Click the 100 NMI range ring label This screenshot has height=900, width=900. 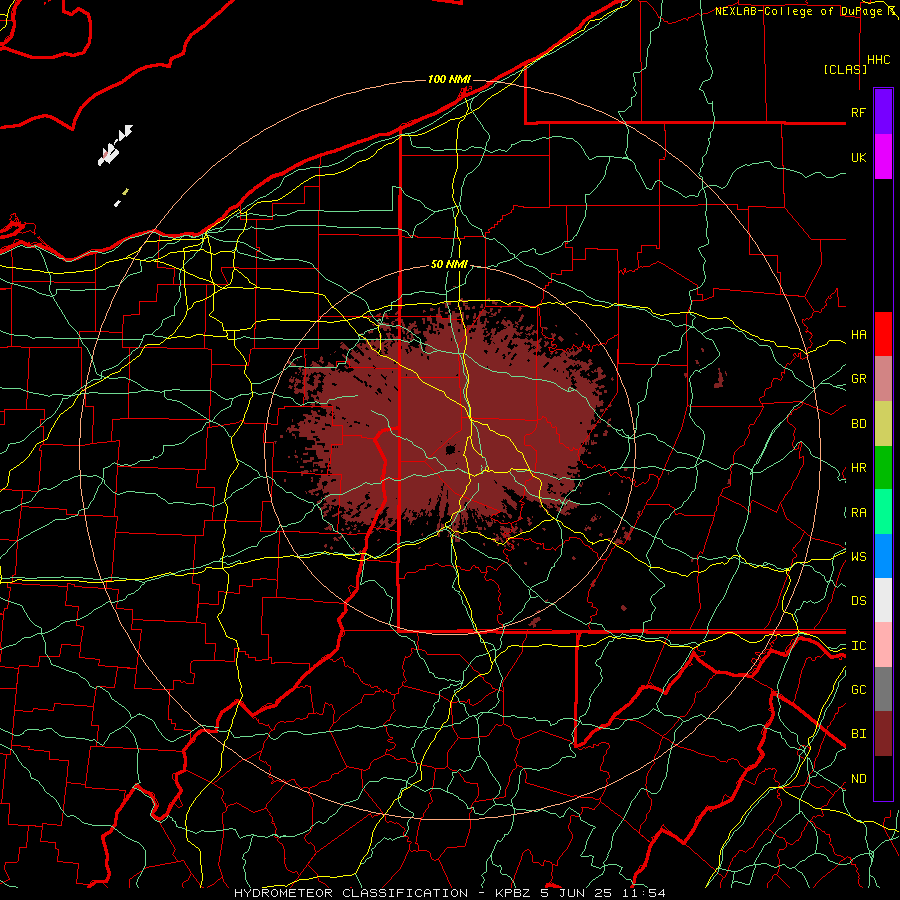click(449, 79)
